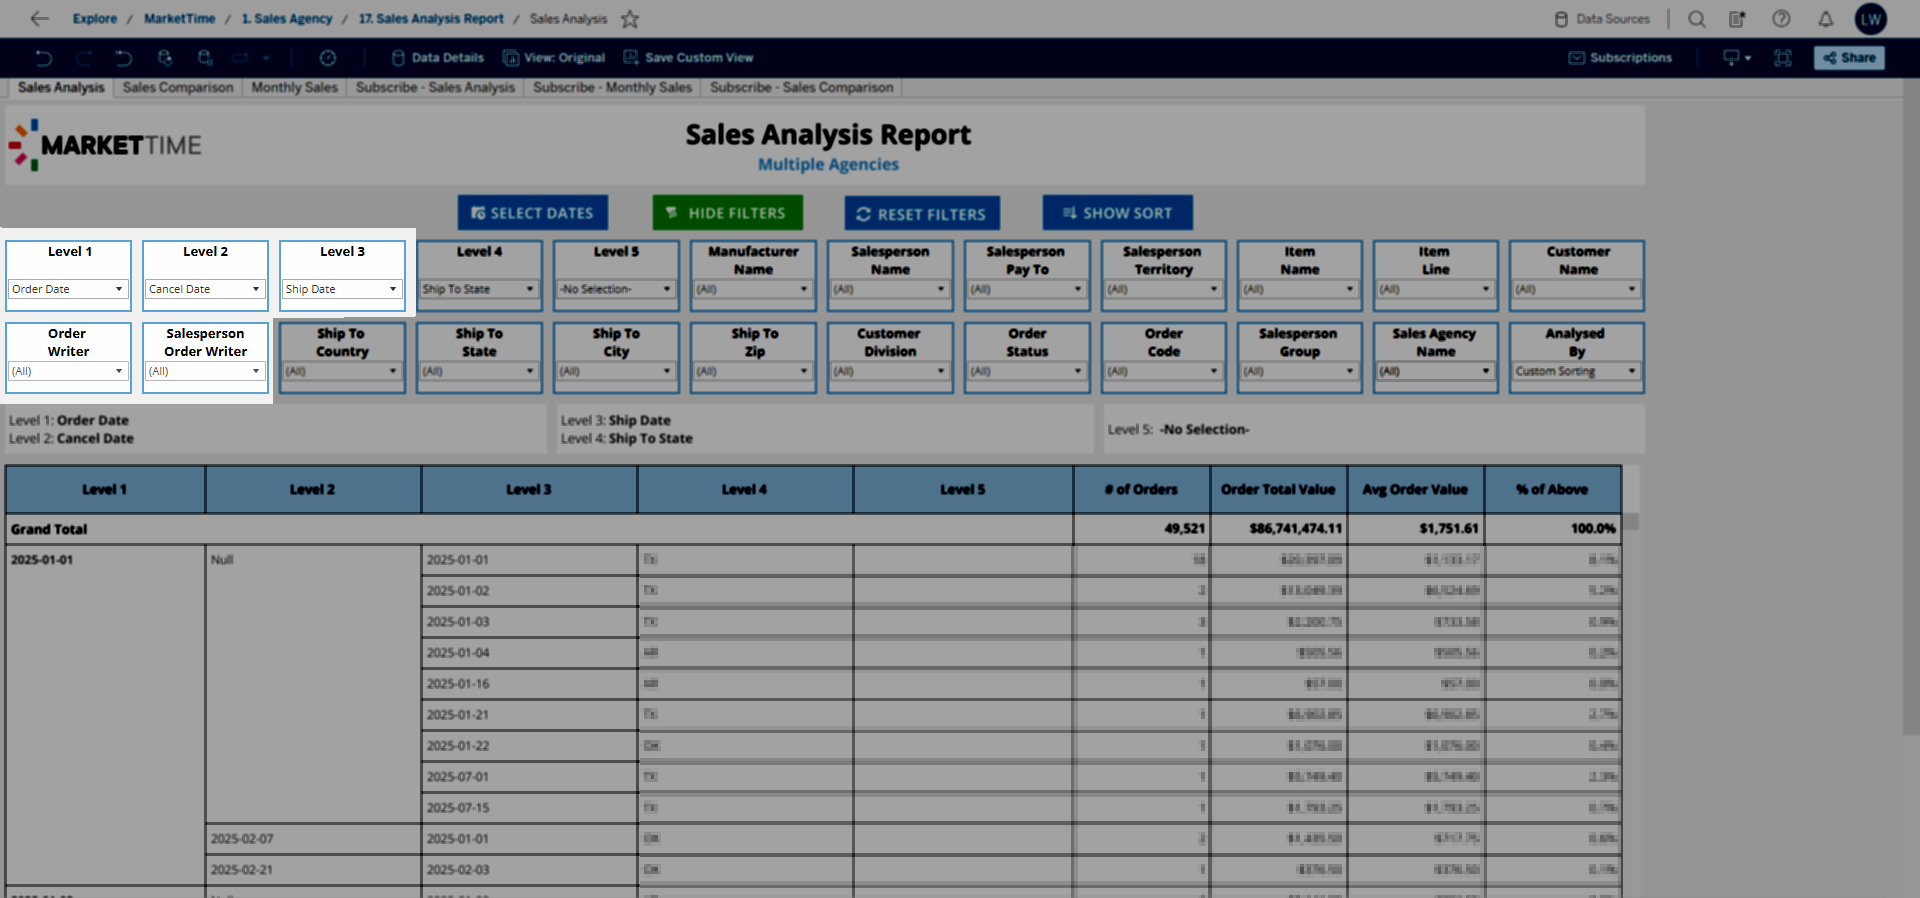The width and height of the screenshot is (1920, 898).
Task: Open the Item Name filter dropdown
Action: (1299, 289)
